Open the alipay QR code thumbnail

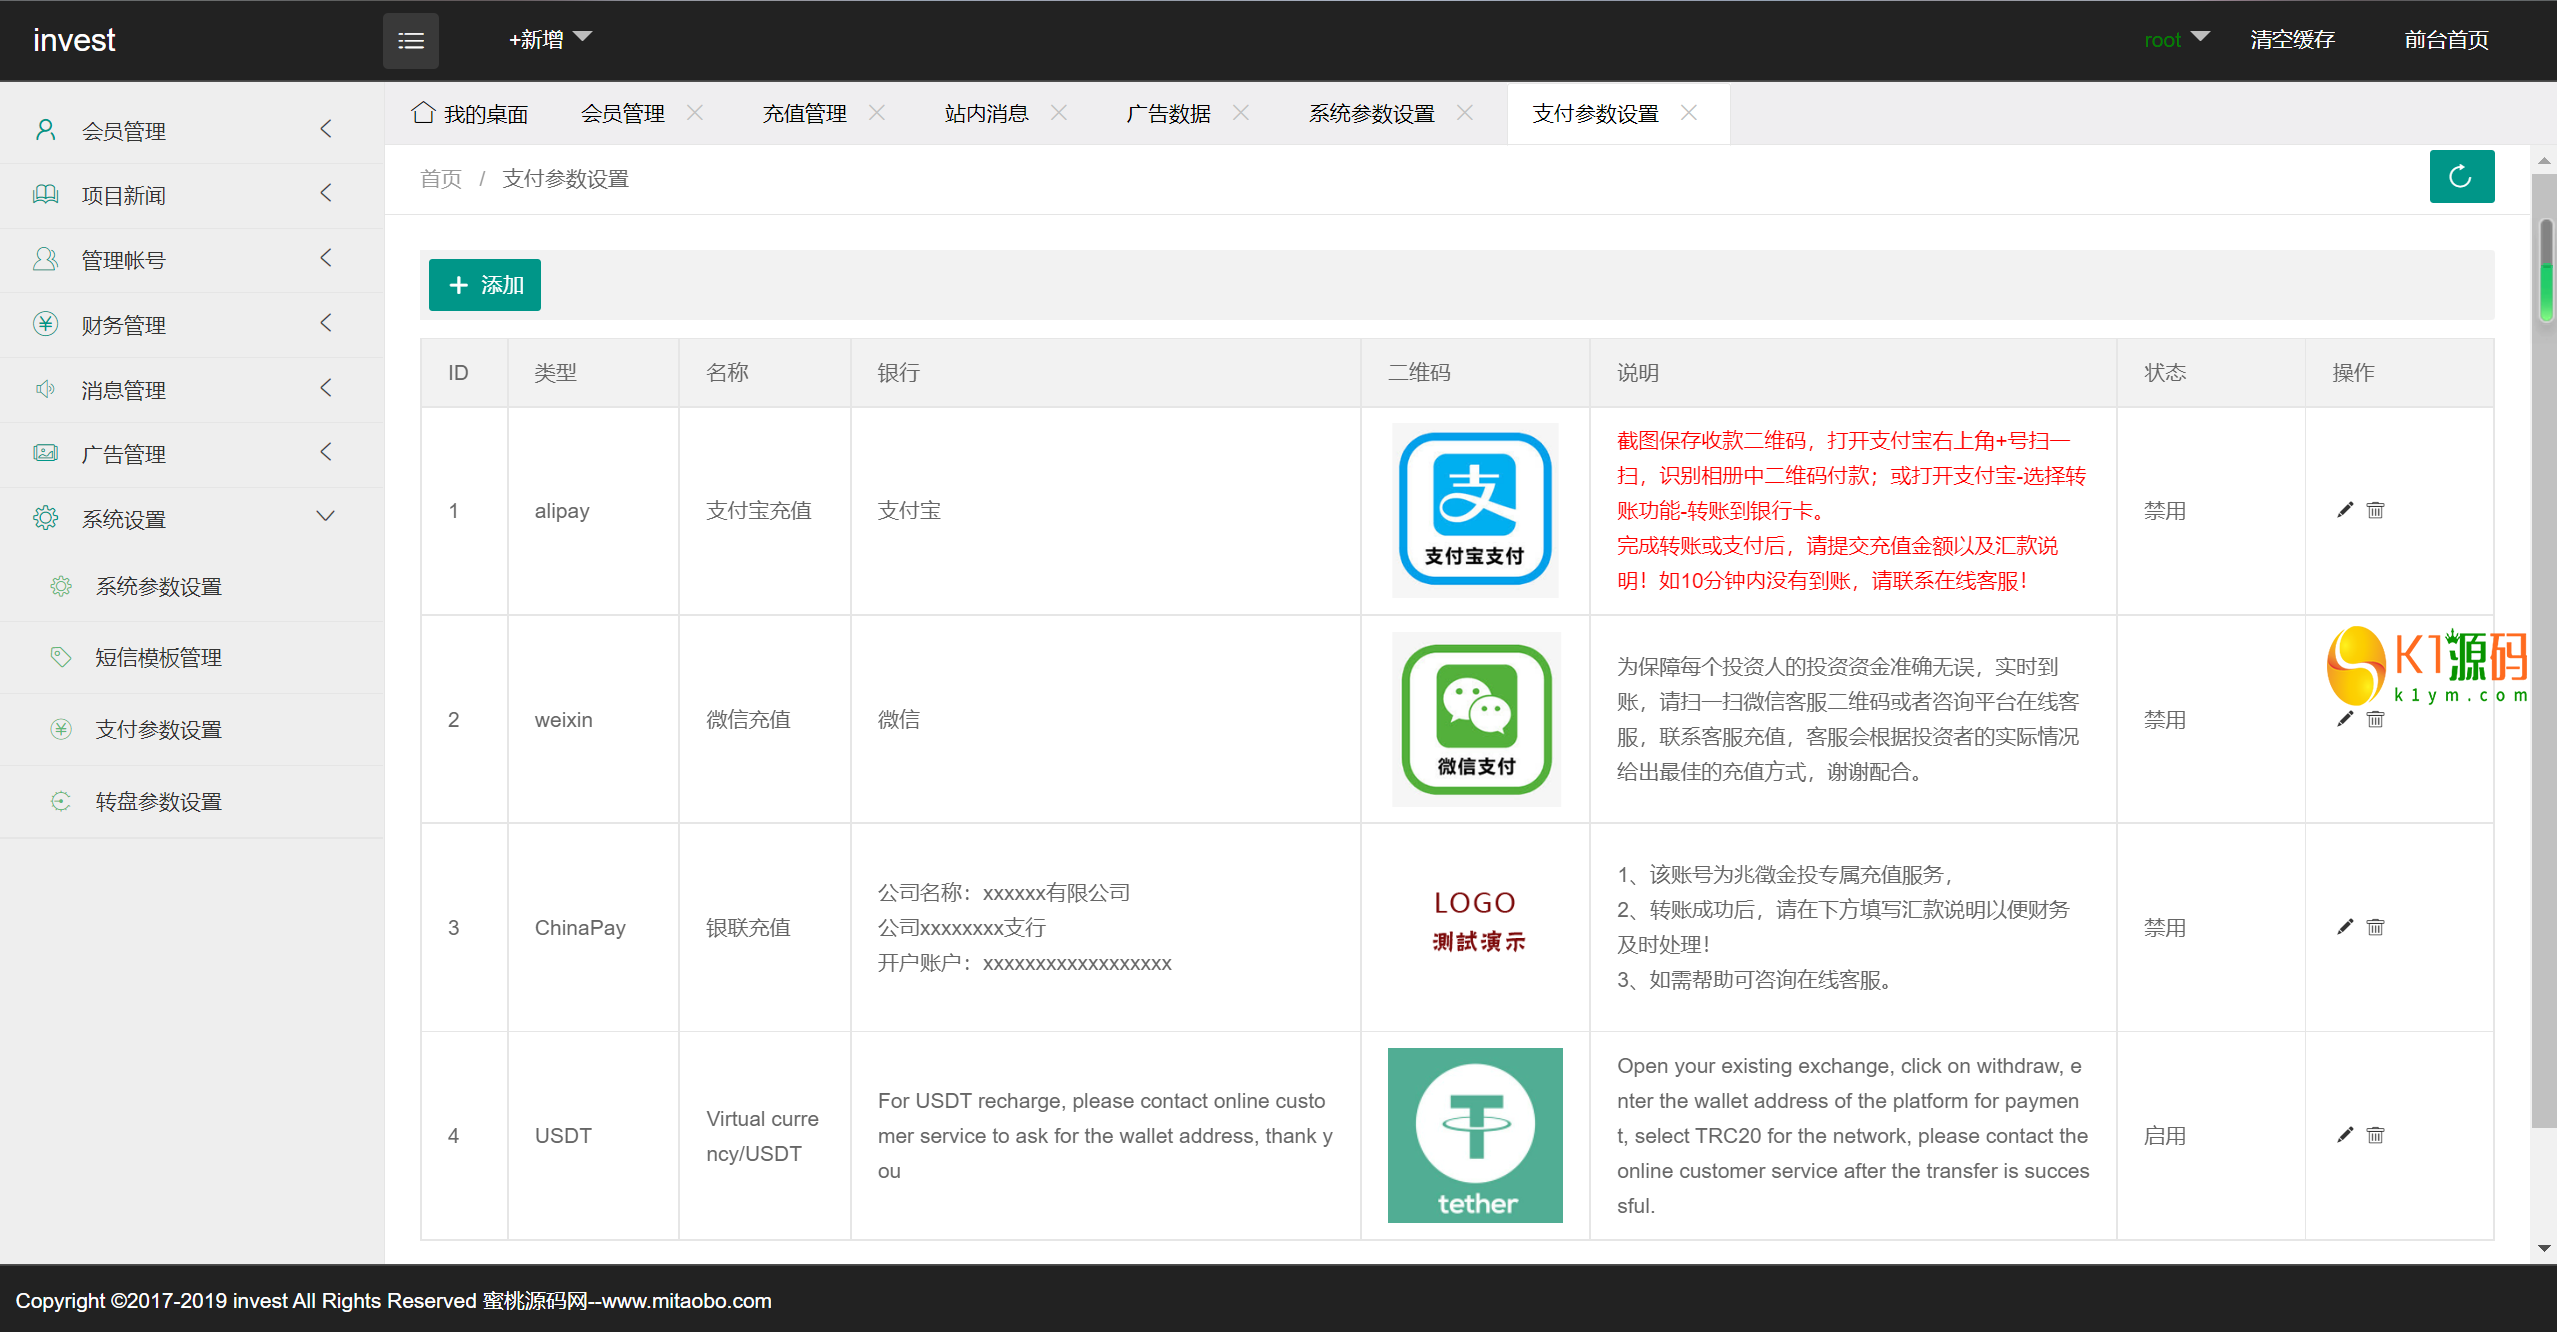(x=1475, y=510)
